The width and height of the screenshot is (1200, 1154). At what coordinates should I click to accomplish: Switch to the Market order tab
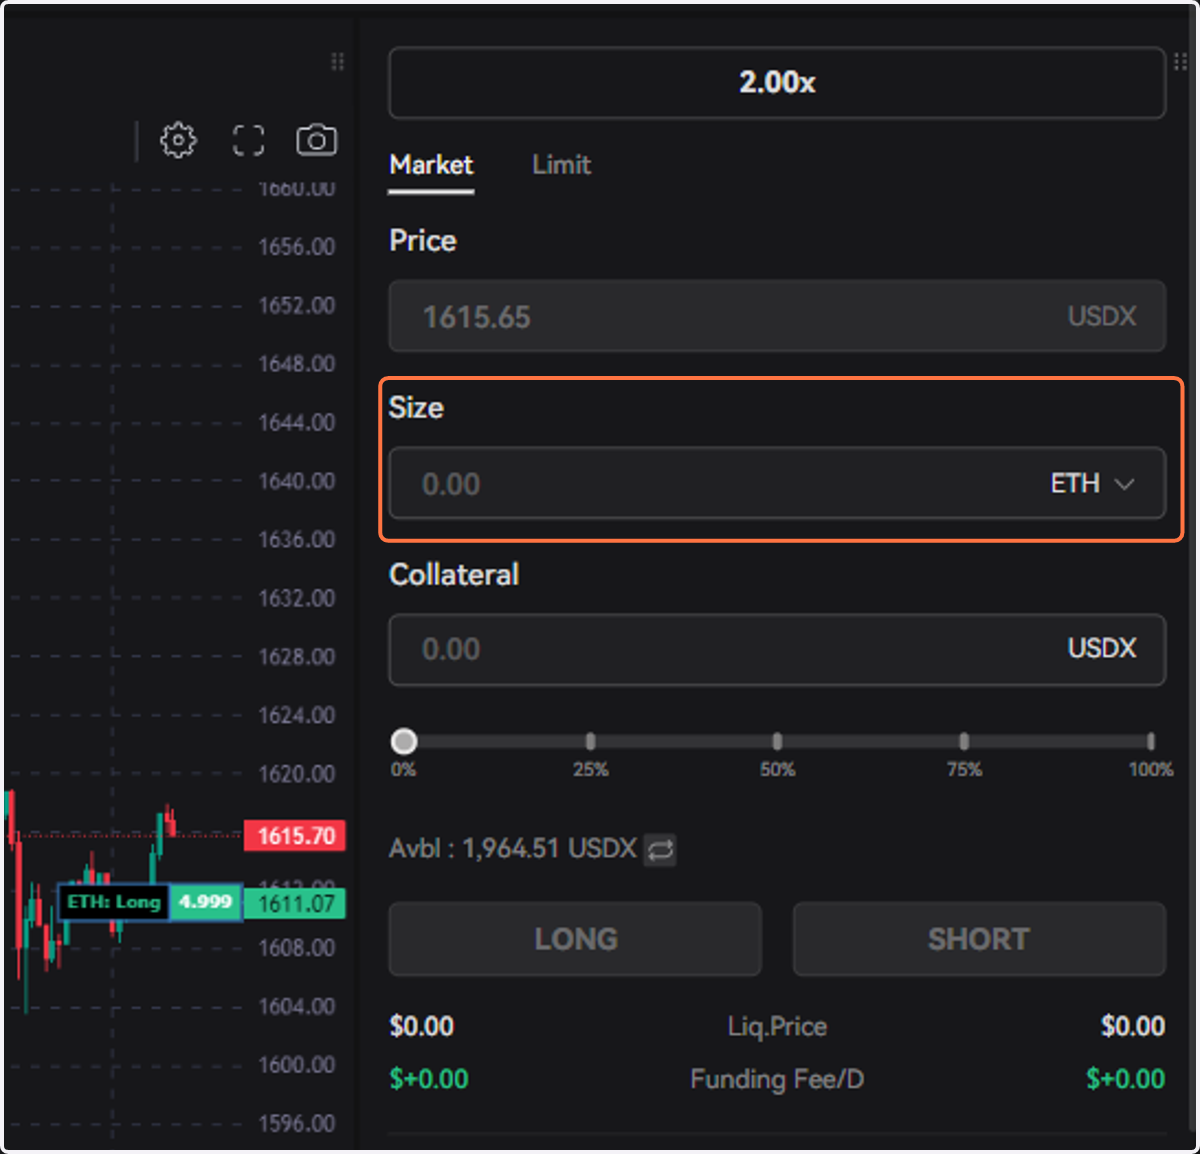[431, 165]
